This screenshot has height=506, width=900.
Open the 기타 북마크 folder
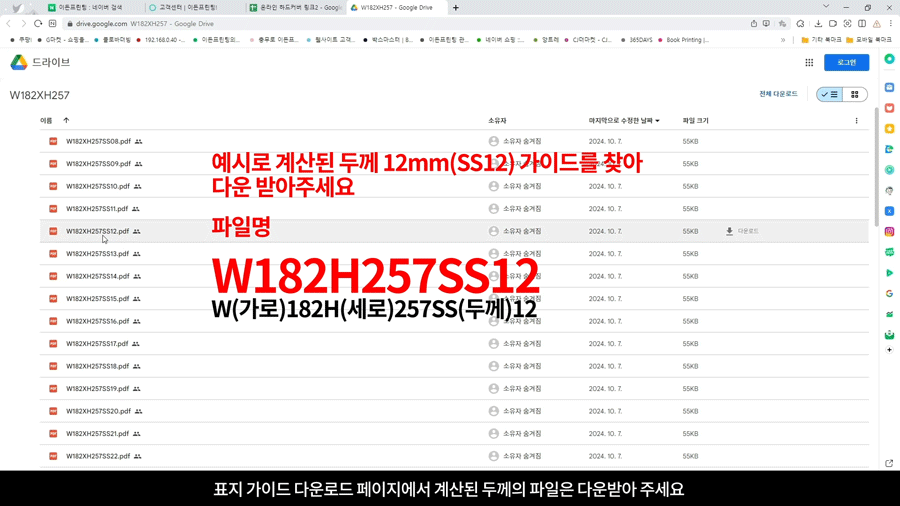point(821,40)
